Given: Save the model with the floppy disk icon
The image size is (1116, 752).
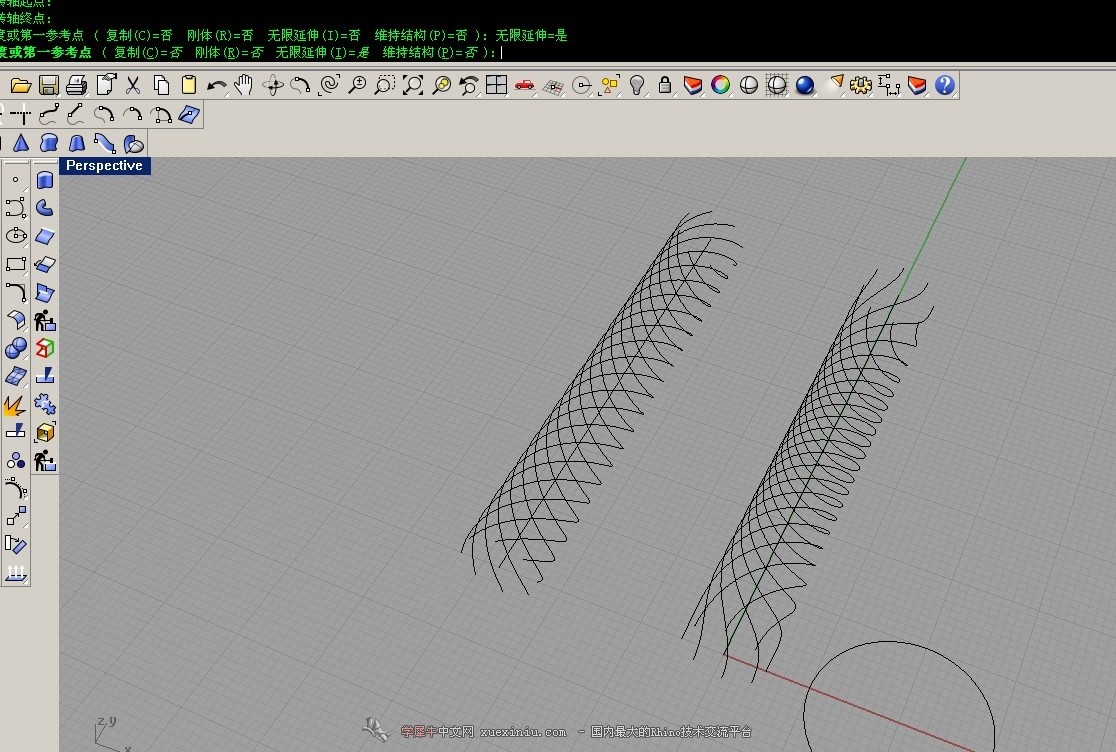Looking at the screenshot, I should click(48, 85).
